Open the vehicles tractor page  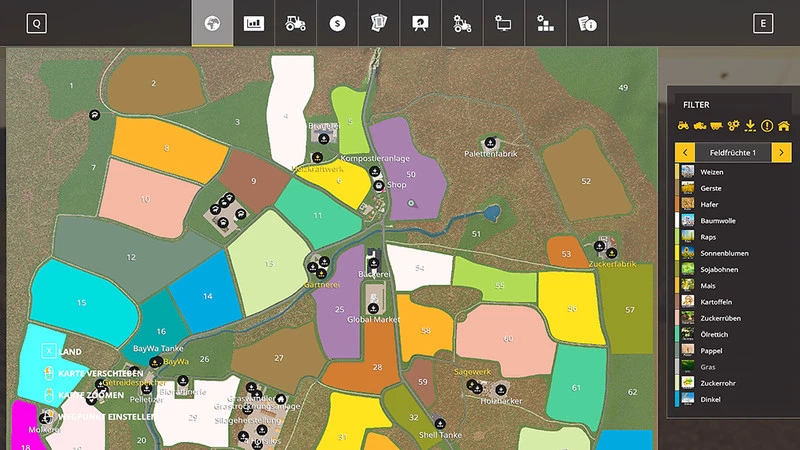[296, 24]
